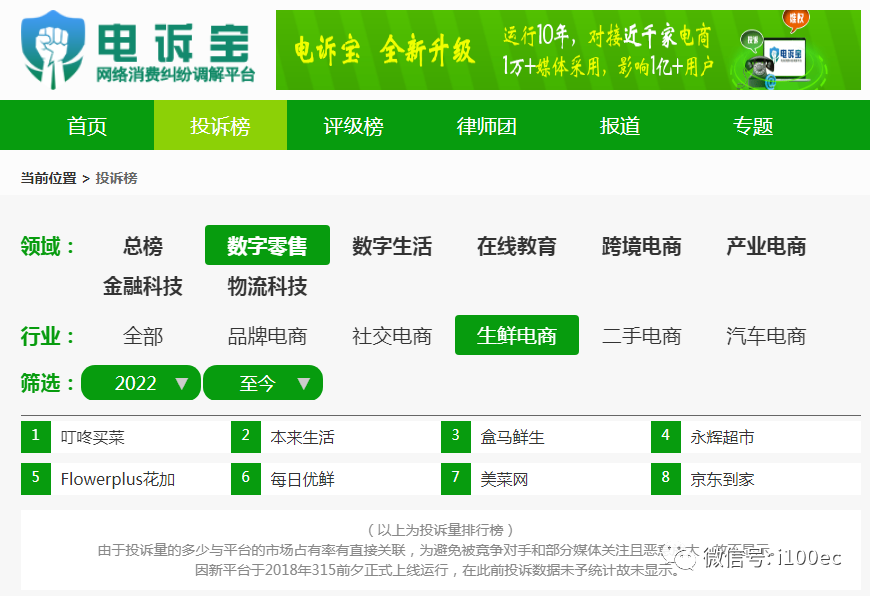870x596 pixels.
Task: Click the green rank 6 number badge
Action: 246,479
